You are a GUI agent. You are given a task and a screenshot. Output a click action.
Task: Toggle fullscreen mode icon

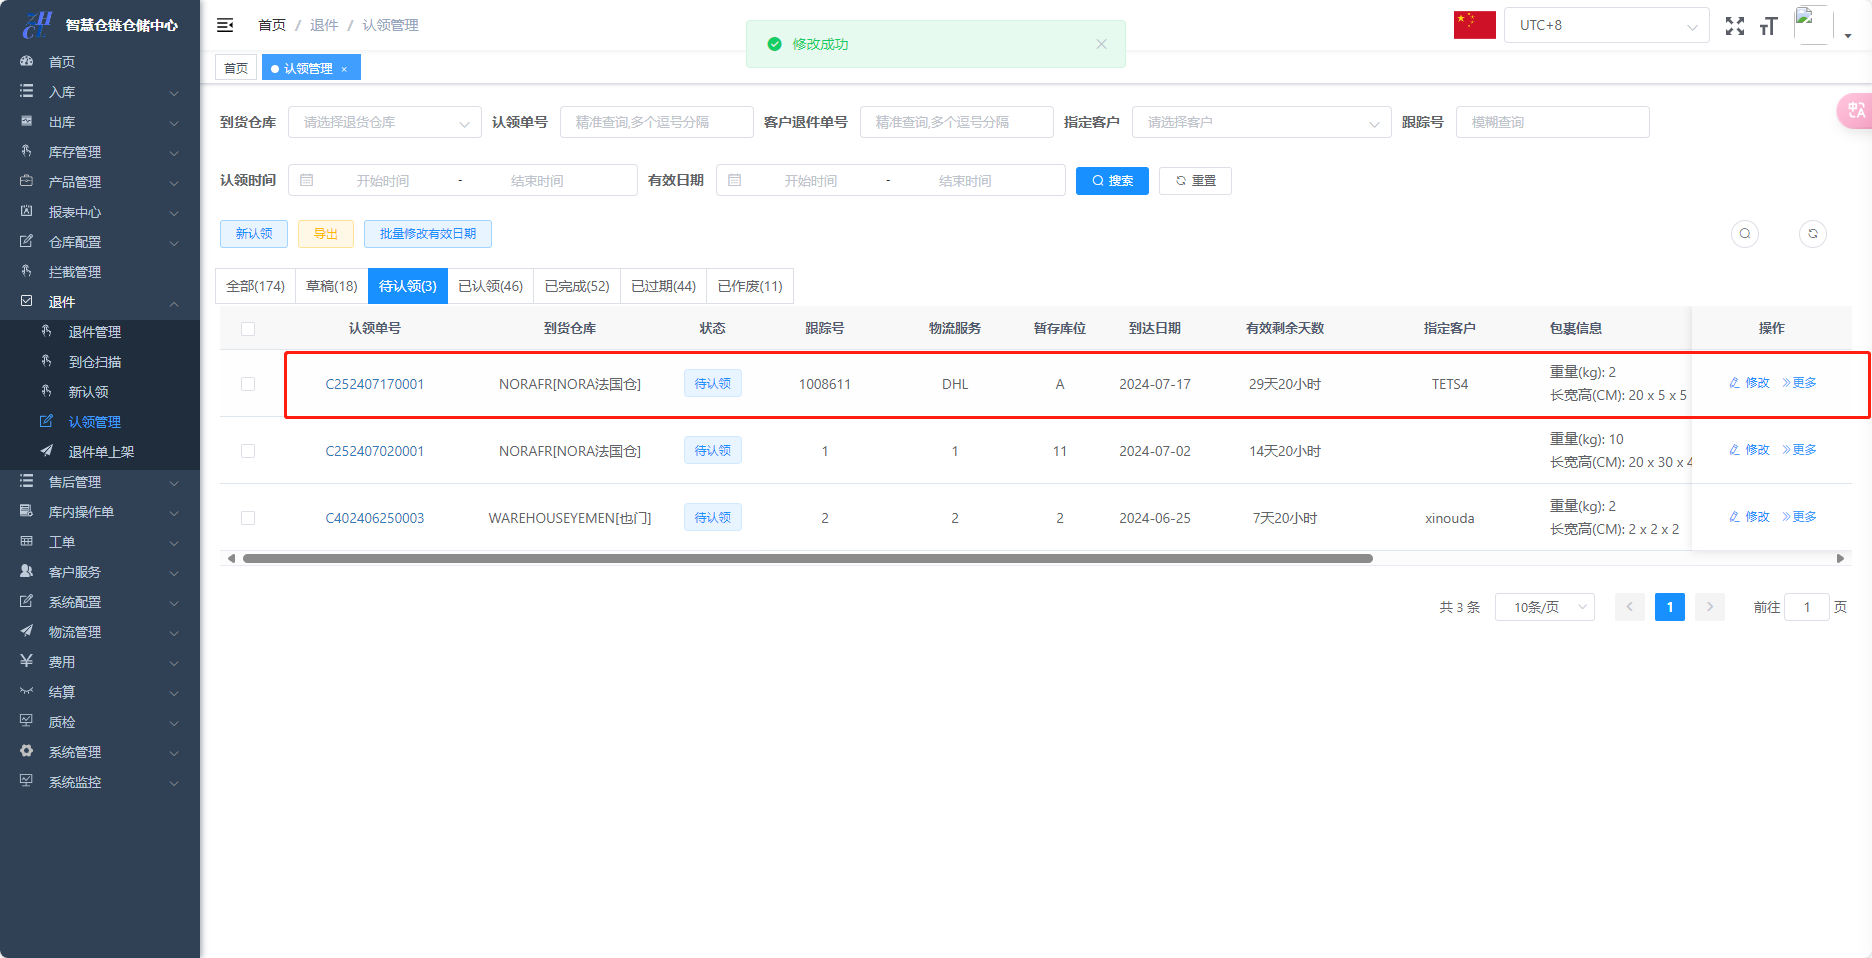coord(1735,26)
